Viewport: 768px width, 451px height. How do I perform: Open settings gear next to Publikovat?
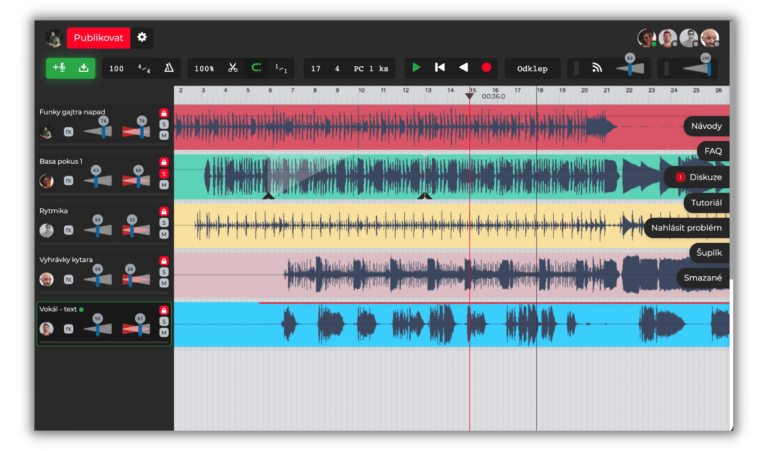(x=142, y=37)
